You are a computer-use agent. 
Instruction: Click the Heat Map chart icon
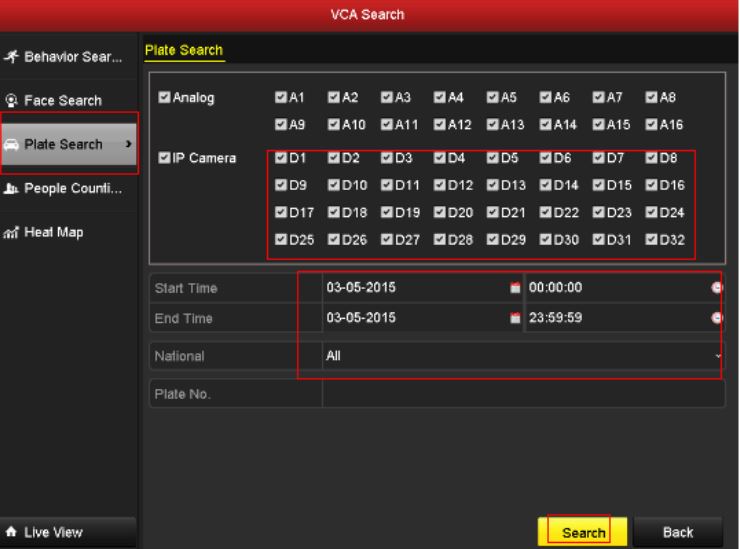[x=11, y=232]
